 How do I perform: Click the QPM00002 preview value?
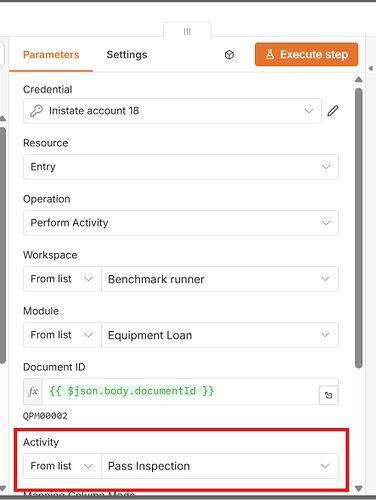[45, 416]
